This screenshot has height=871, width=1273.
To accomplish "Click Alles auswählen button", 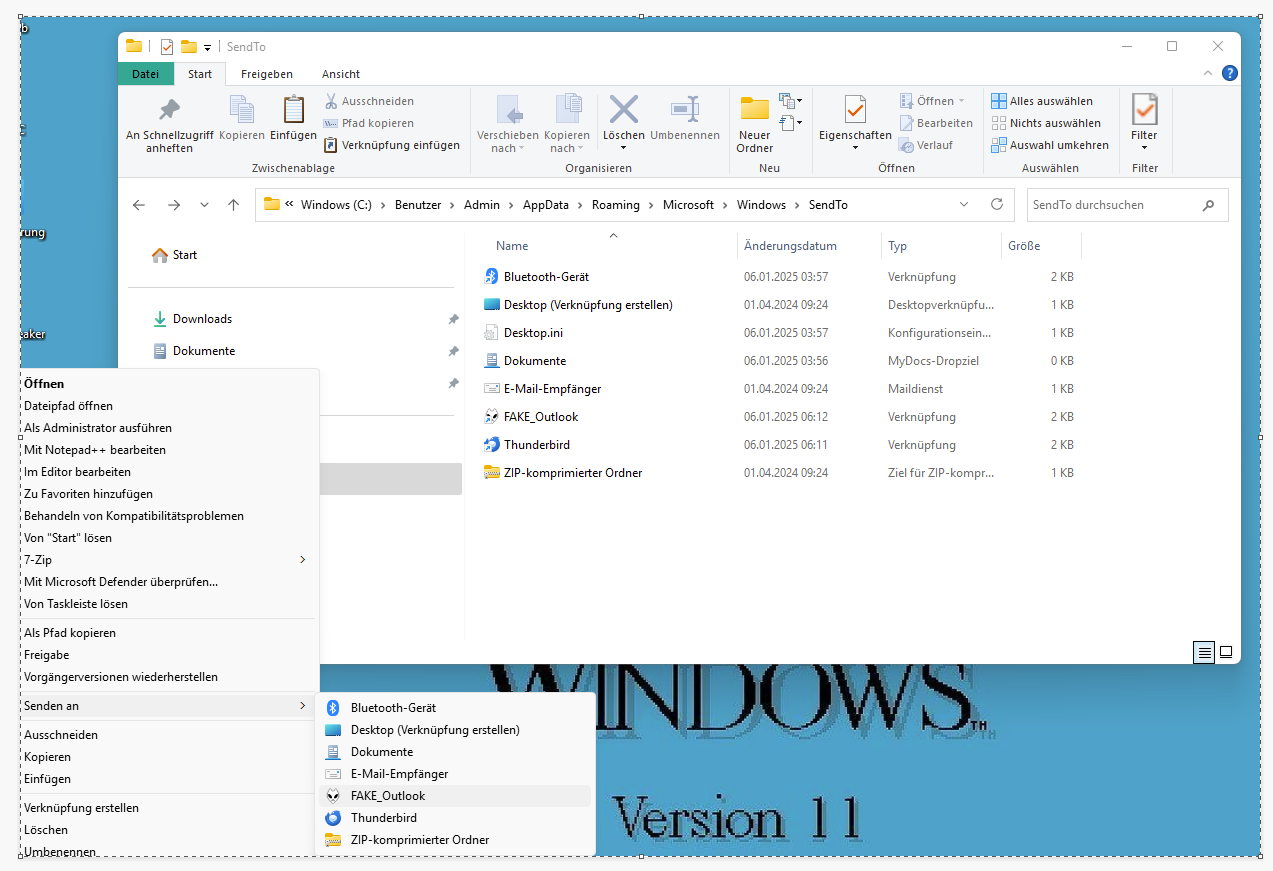I will click(x=1042, y=101).
